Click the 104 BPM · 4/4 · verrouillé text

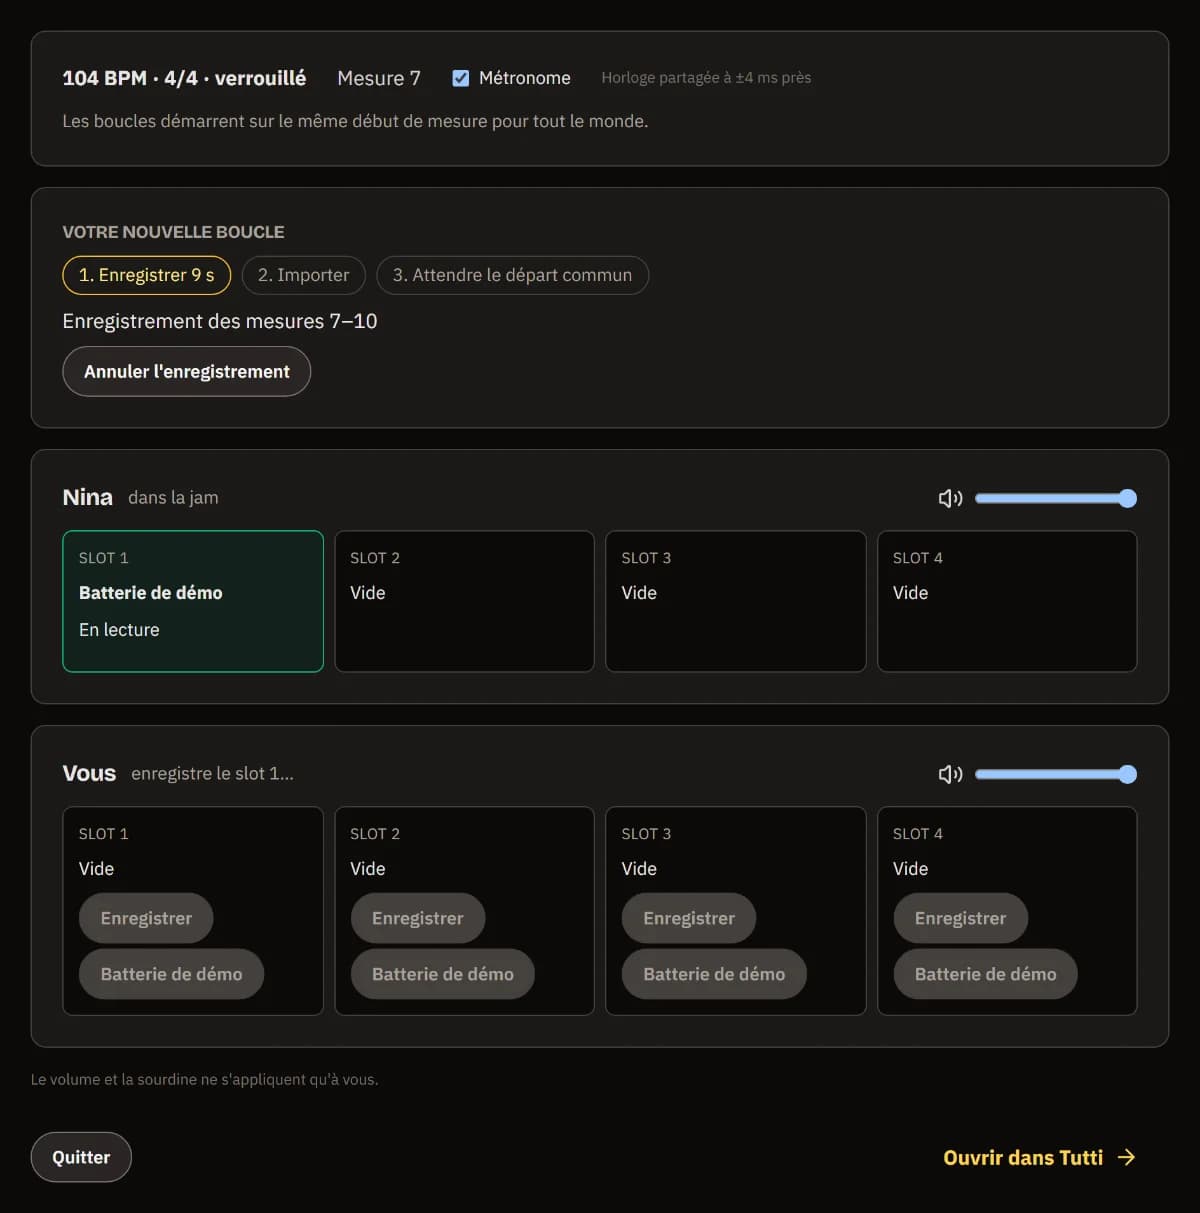(184, 78)
